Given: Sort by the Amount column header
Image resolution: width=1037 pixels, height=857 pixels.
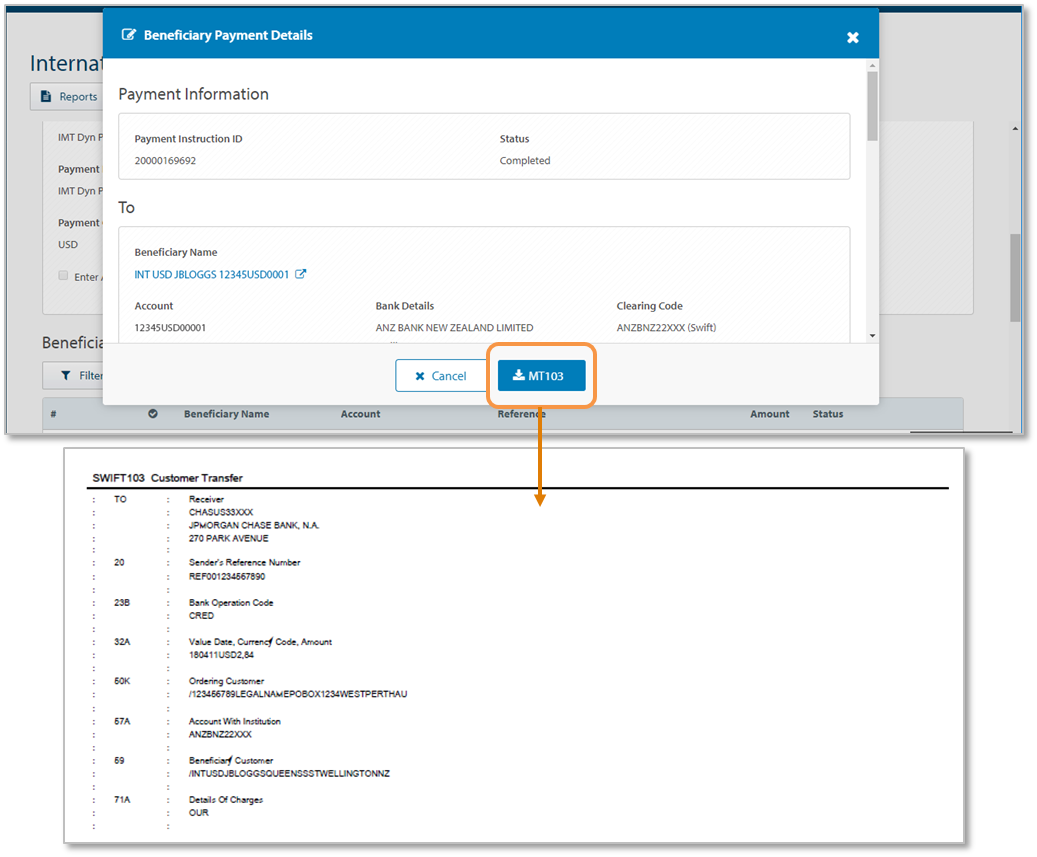Looking at the screenshot, I should pyautogui.click(x=769, y=414).
